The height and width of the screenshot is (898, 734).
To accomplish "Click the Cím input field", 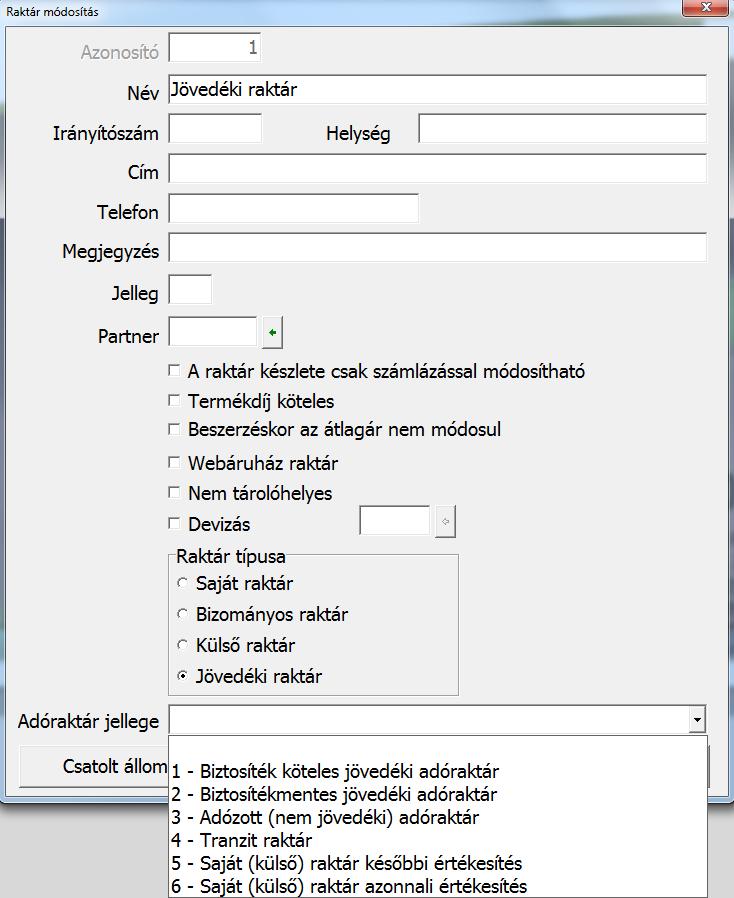I will (x=437, y=168).
